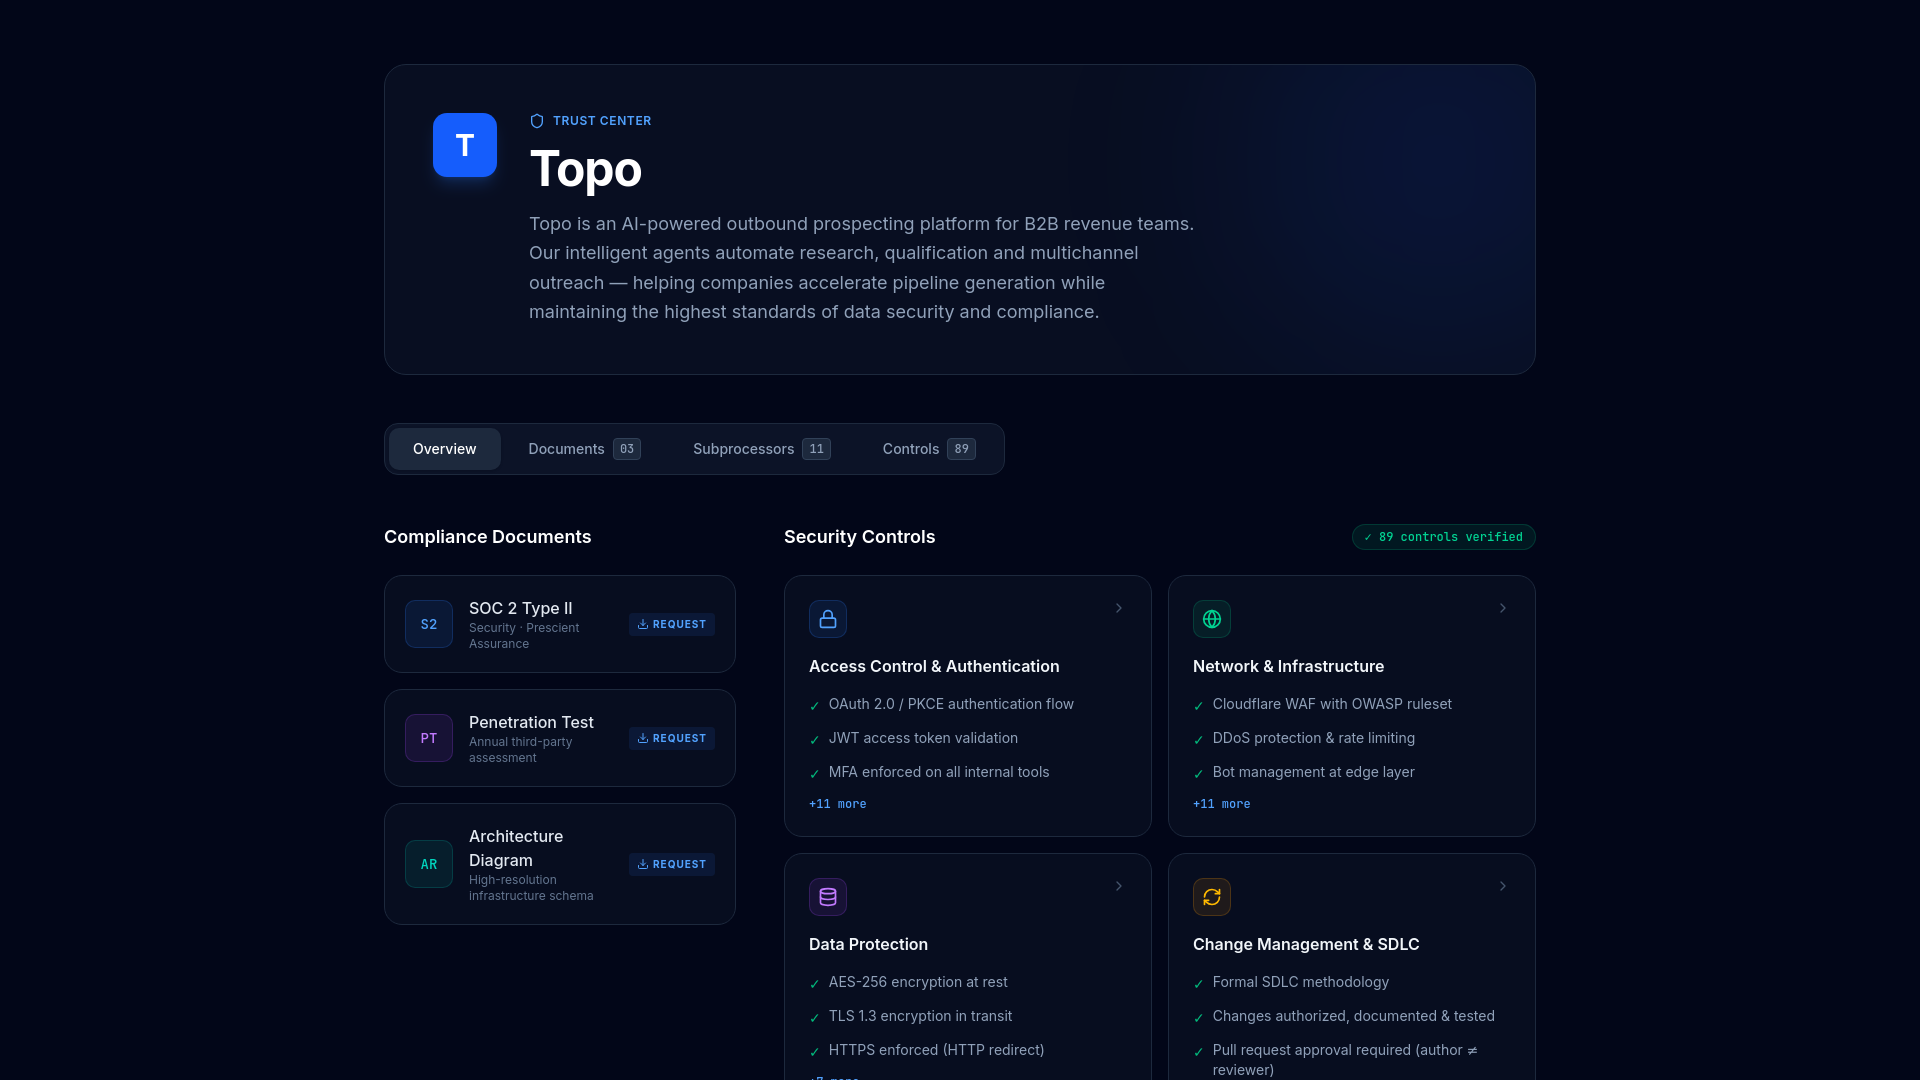
Task: Click the Annual third-party assessment subtitle
Action: 521,750
